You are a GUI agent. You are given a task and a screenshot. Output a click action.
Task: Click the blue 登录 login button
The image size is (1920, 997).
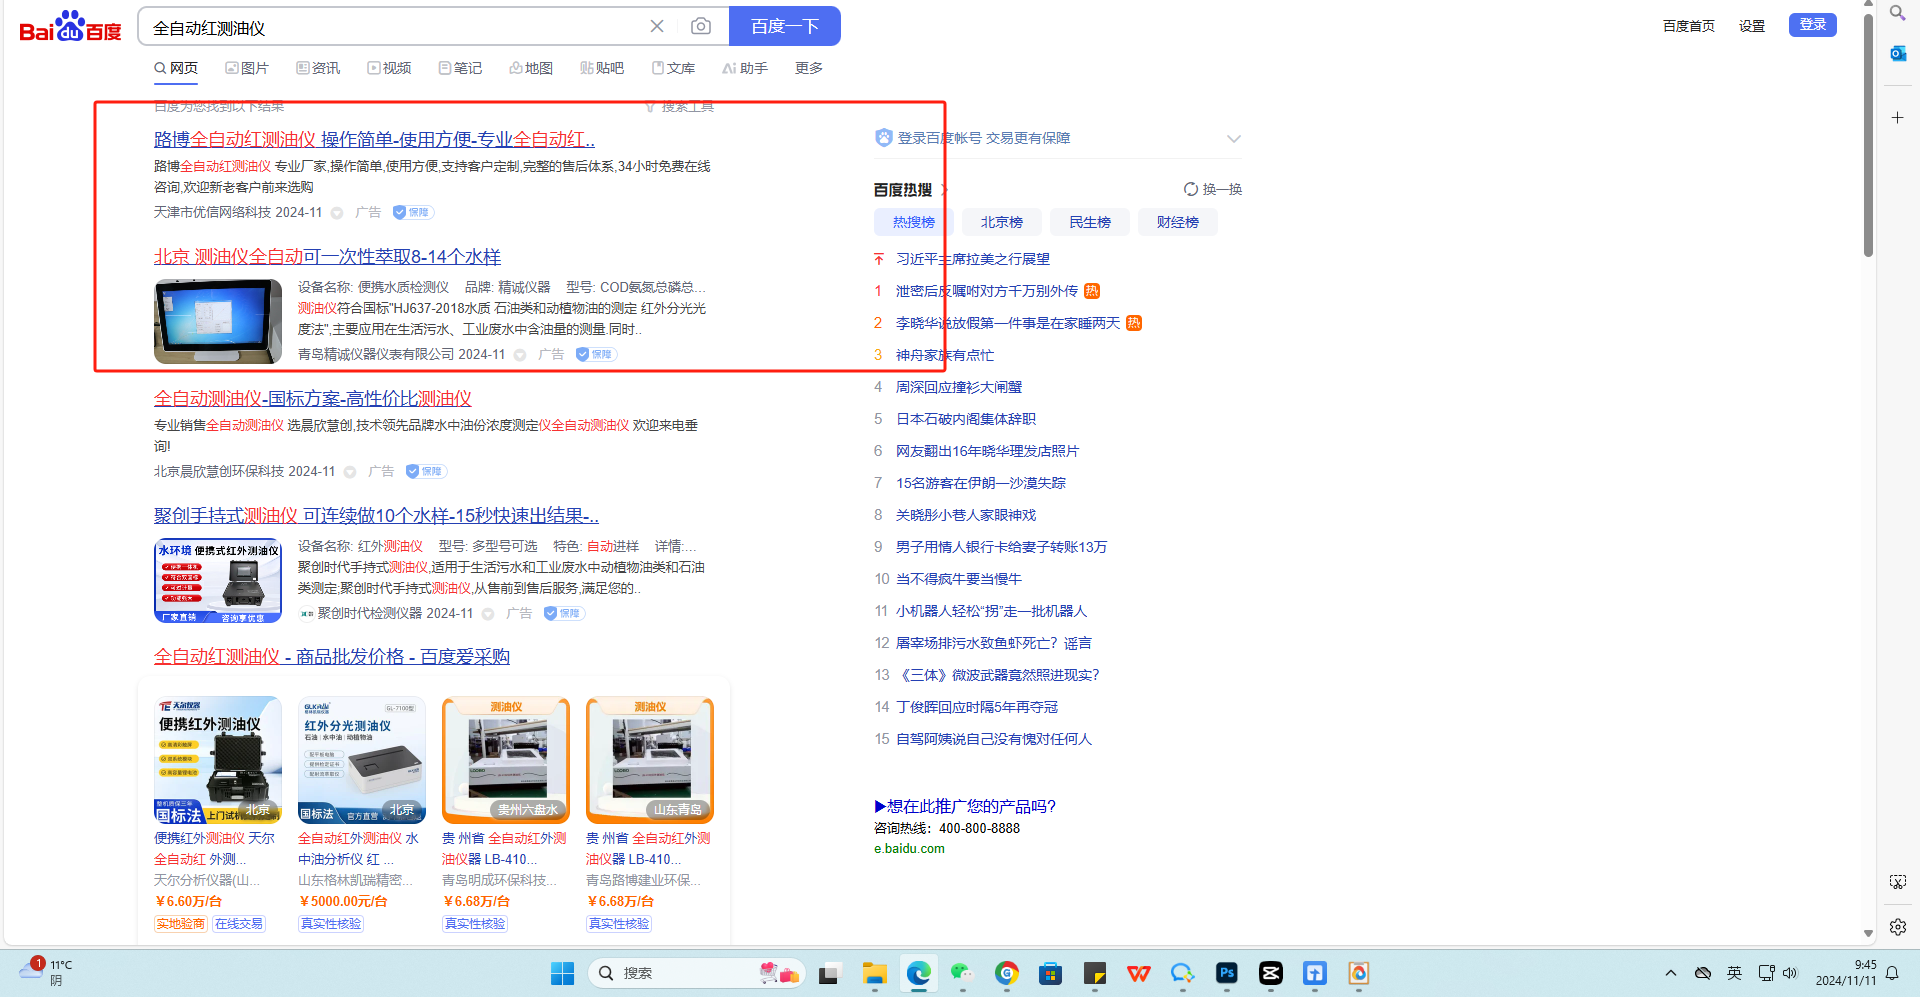(1812, 25)
